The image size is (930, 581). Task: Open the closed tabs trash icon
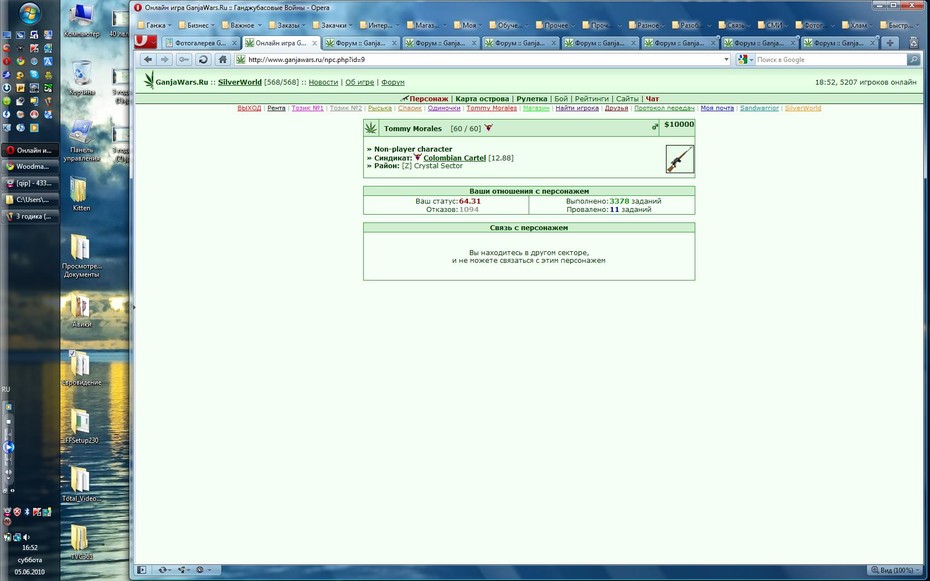(x=913, y=43)
